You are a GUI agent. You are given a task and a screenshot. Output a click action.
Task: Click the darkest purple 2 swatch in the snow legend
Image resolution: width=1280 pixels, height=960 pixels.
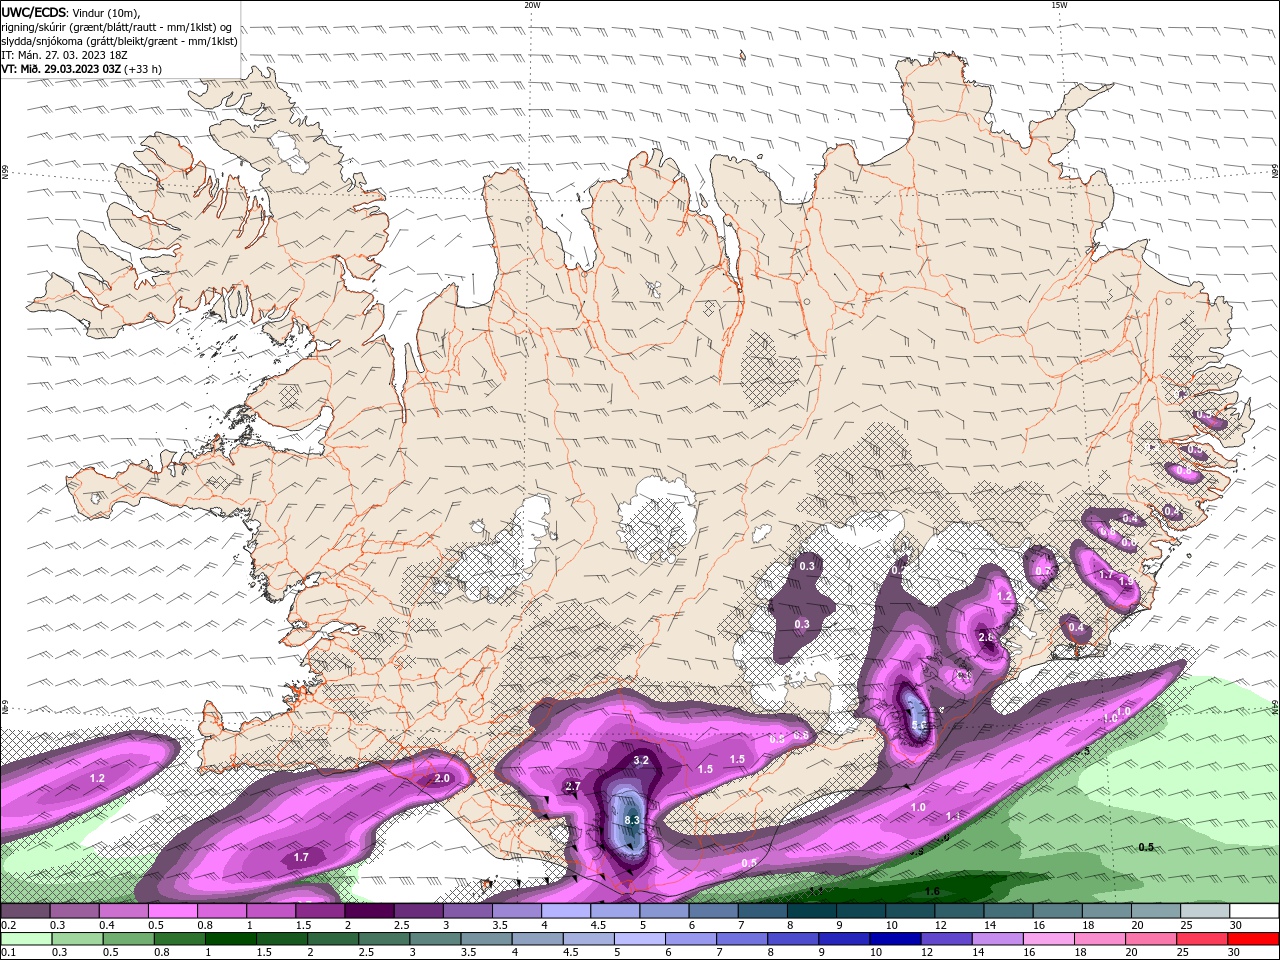click(369, 911)
